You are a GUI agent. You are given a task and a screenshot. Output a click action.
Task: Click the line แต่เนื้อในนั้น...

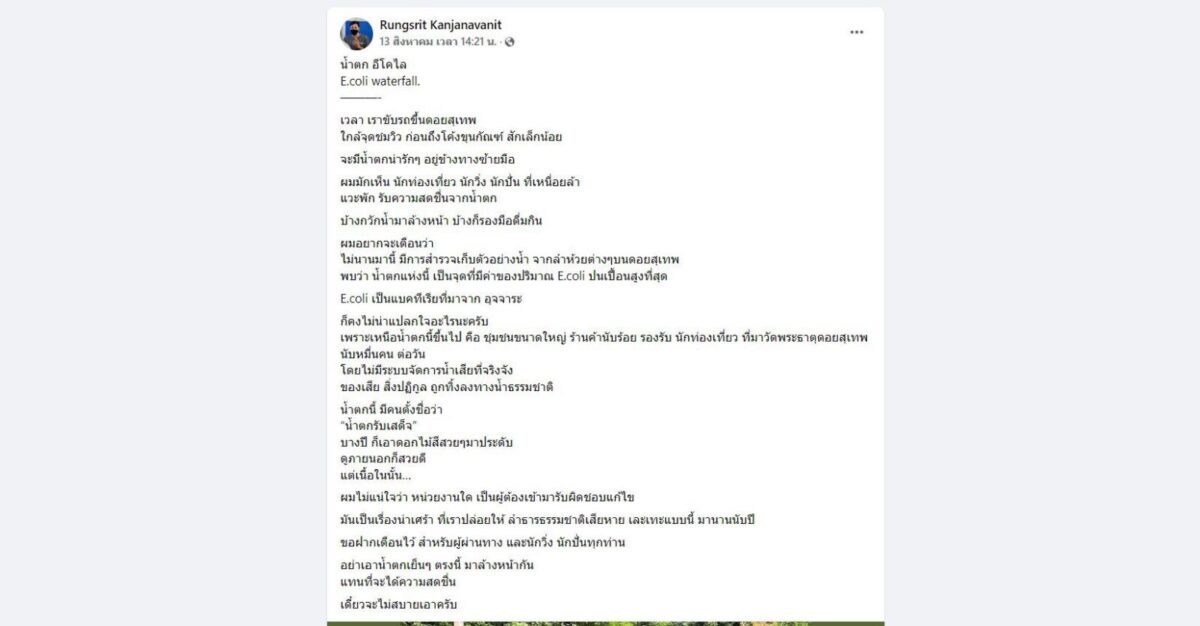[x=376, y=474]
